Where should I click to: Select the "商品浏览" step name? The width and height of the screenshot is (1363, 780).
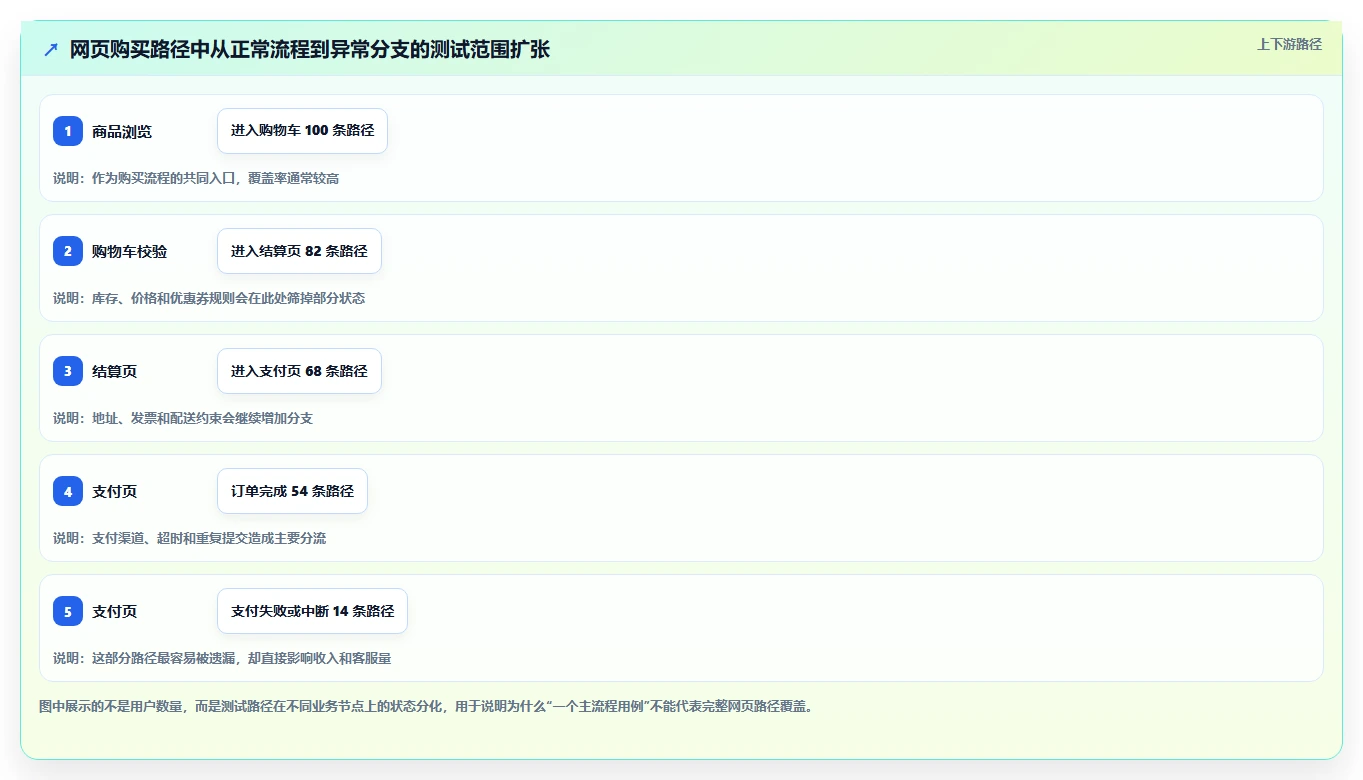(122, 132)
